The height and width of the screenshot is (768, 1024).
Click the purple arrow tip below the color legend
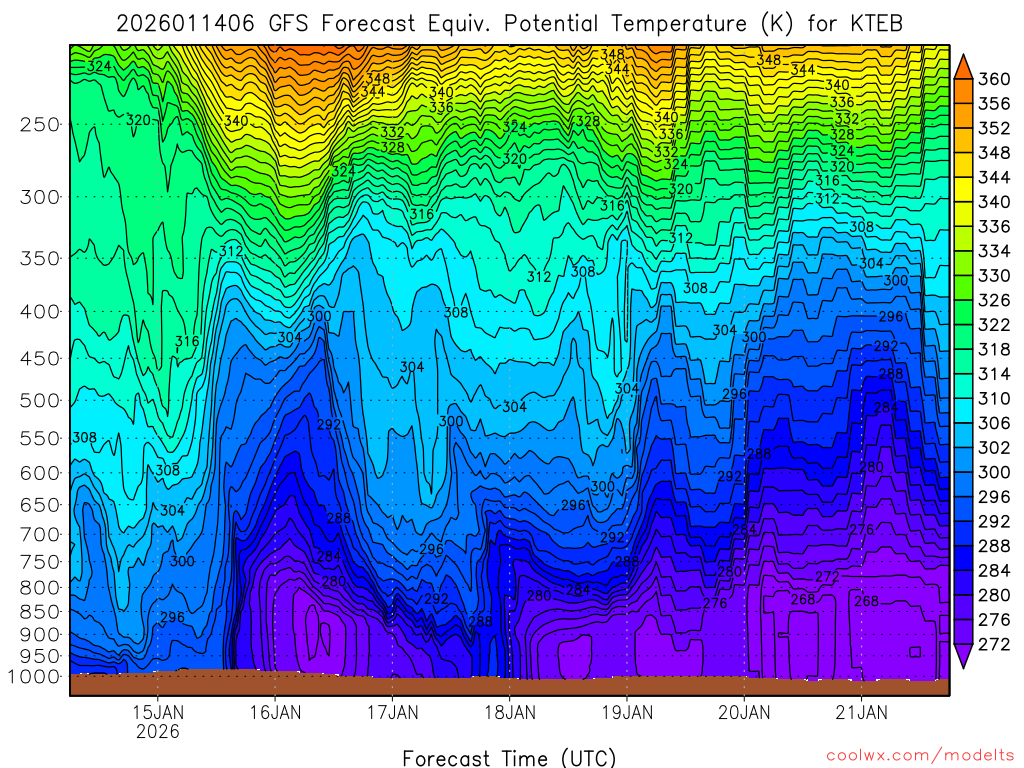[963, 656]
